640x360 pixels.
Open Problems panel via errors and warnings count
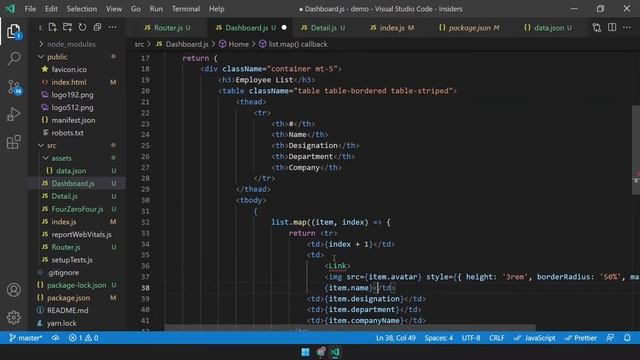pyautogui.click(x=83, y=338)
